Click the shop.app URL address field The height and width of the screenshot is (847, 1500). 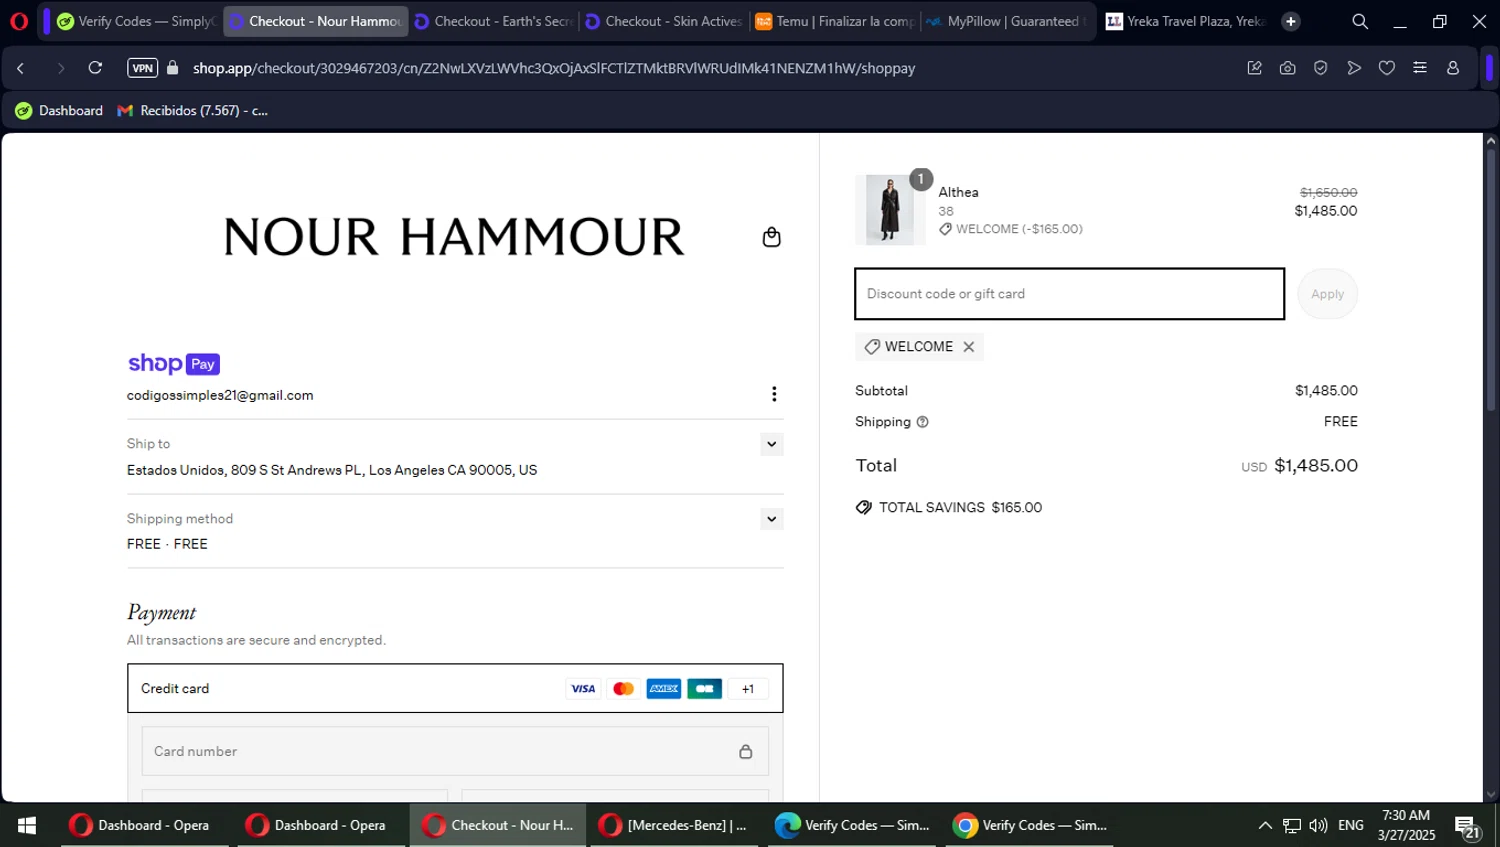pyautogui.click(x=554, y=68)
